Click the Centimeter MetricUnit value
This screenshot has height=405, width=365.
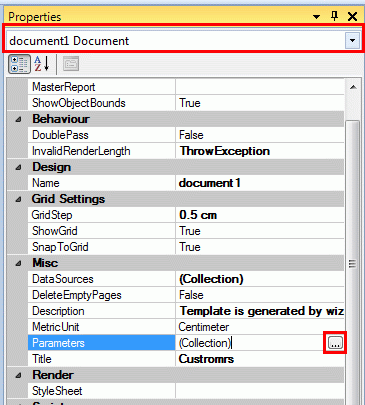tap(260, 327)
